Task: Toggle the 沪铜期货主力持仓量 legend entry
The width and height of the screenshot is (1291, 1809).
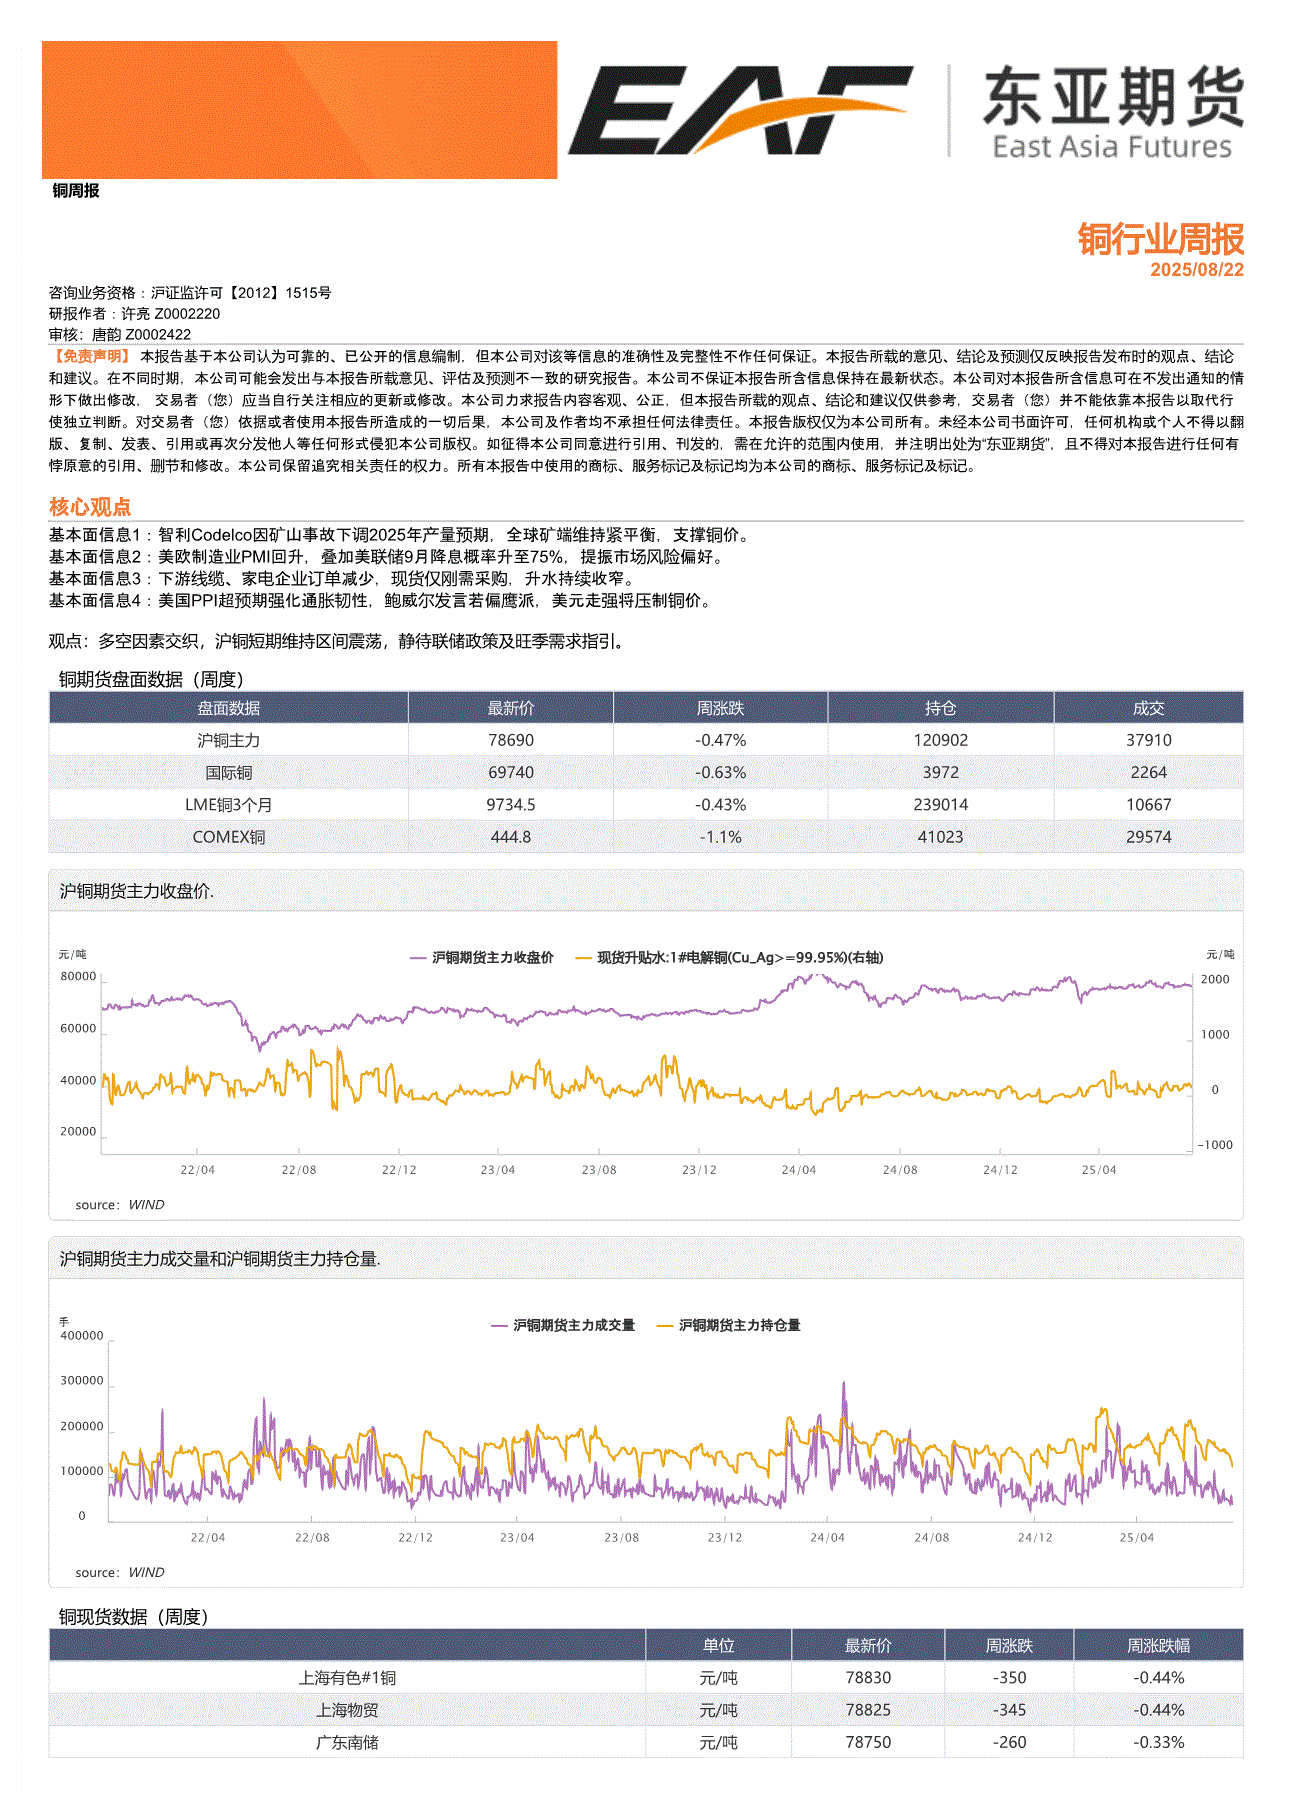Action: tap(729, 1325)
